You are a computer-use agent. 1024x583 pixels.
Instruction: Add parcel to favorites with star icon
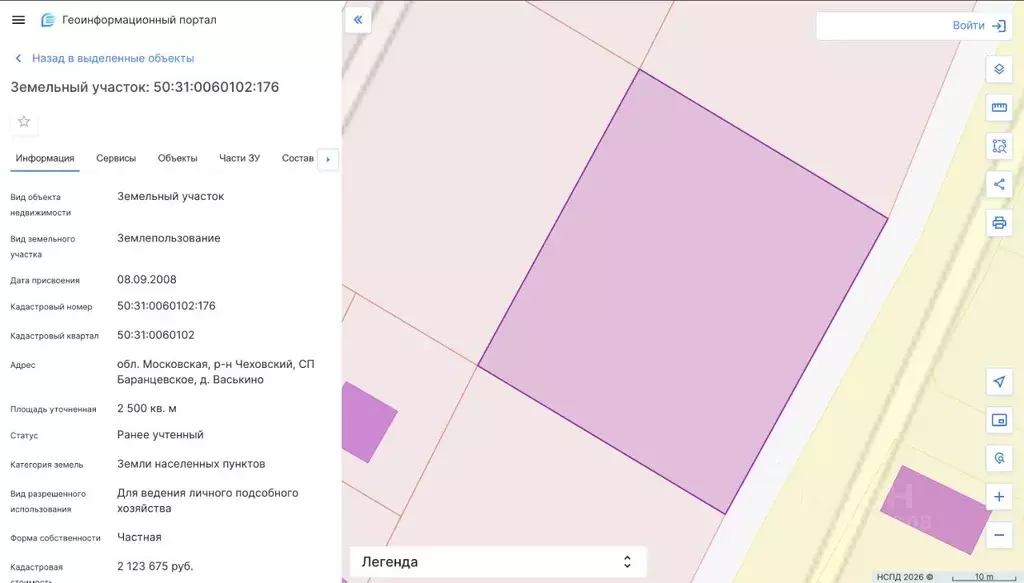(x=24, y=122)
